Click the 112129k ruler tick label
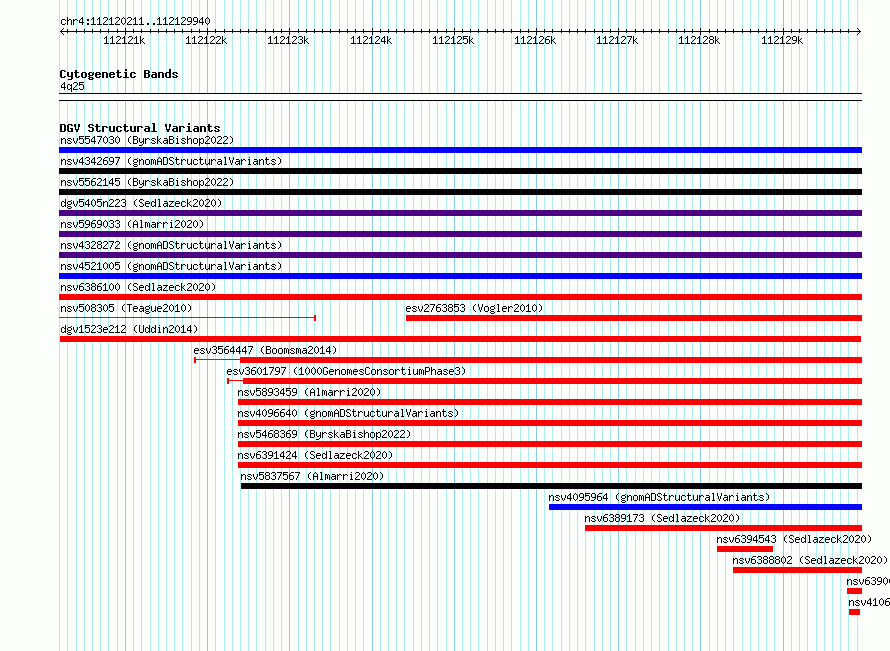The image size is (890, 651). [782, 40]
